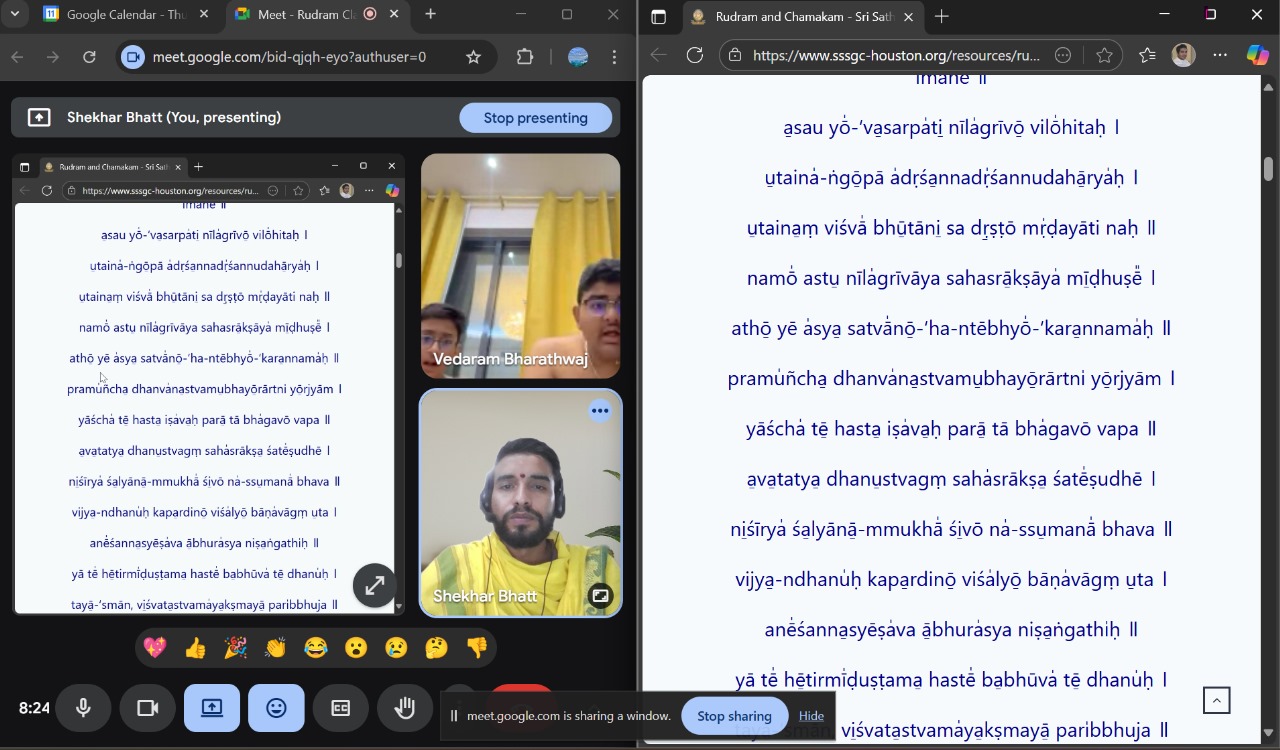
Task: Mute the microphone in Meet
Action: (83, 708)
